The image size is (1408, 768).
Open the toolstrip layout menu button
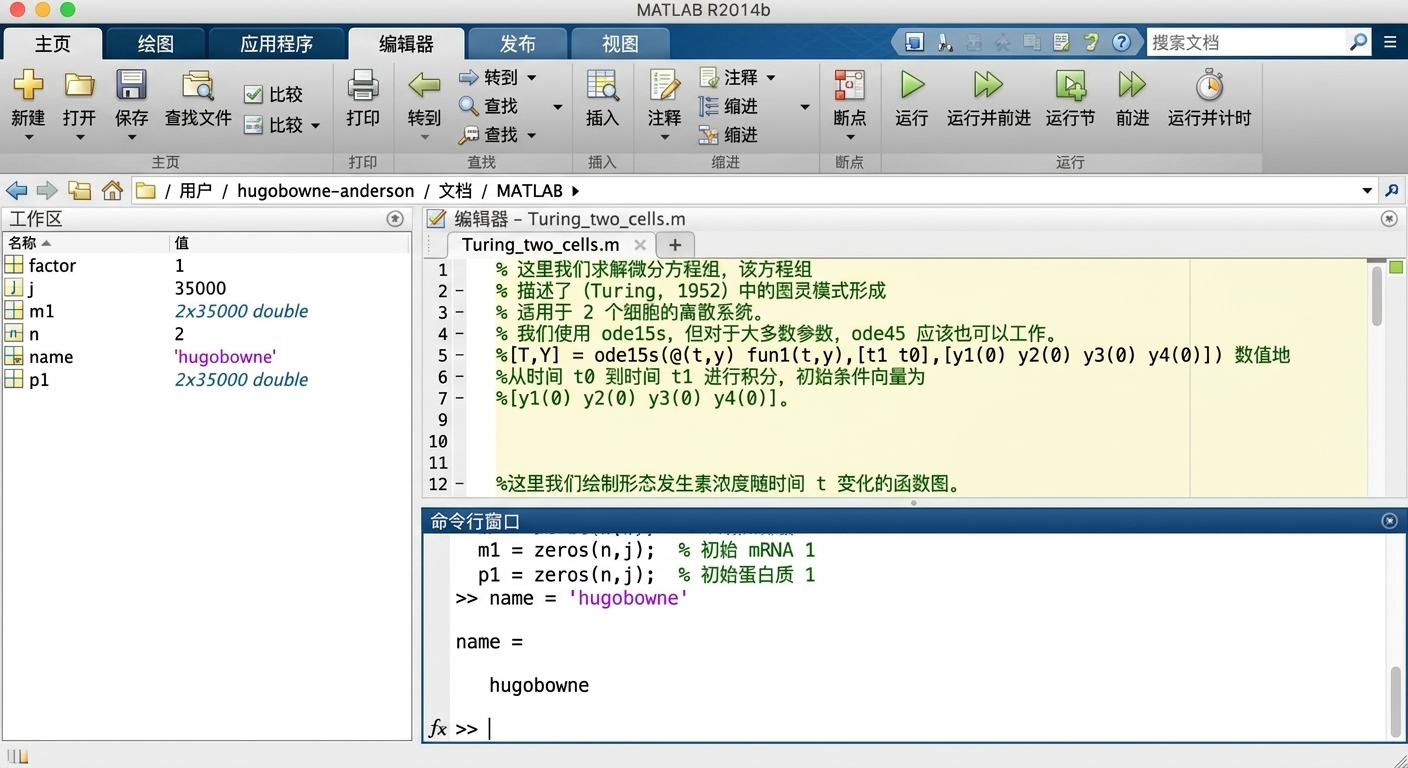coord(1391,42)
